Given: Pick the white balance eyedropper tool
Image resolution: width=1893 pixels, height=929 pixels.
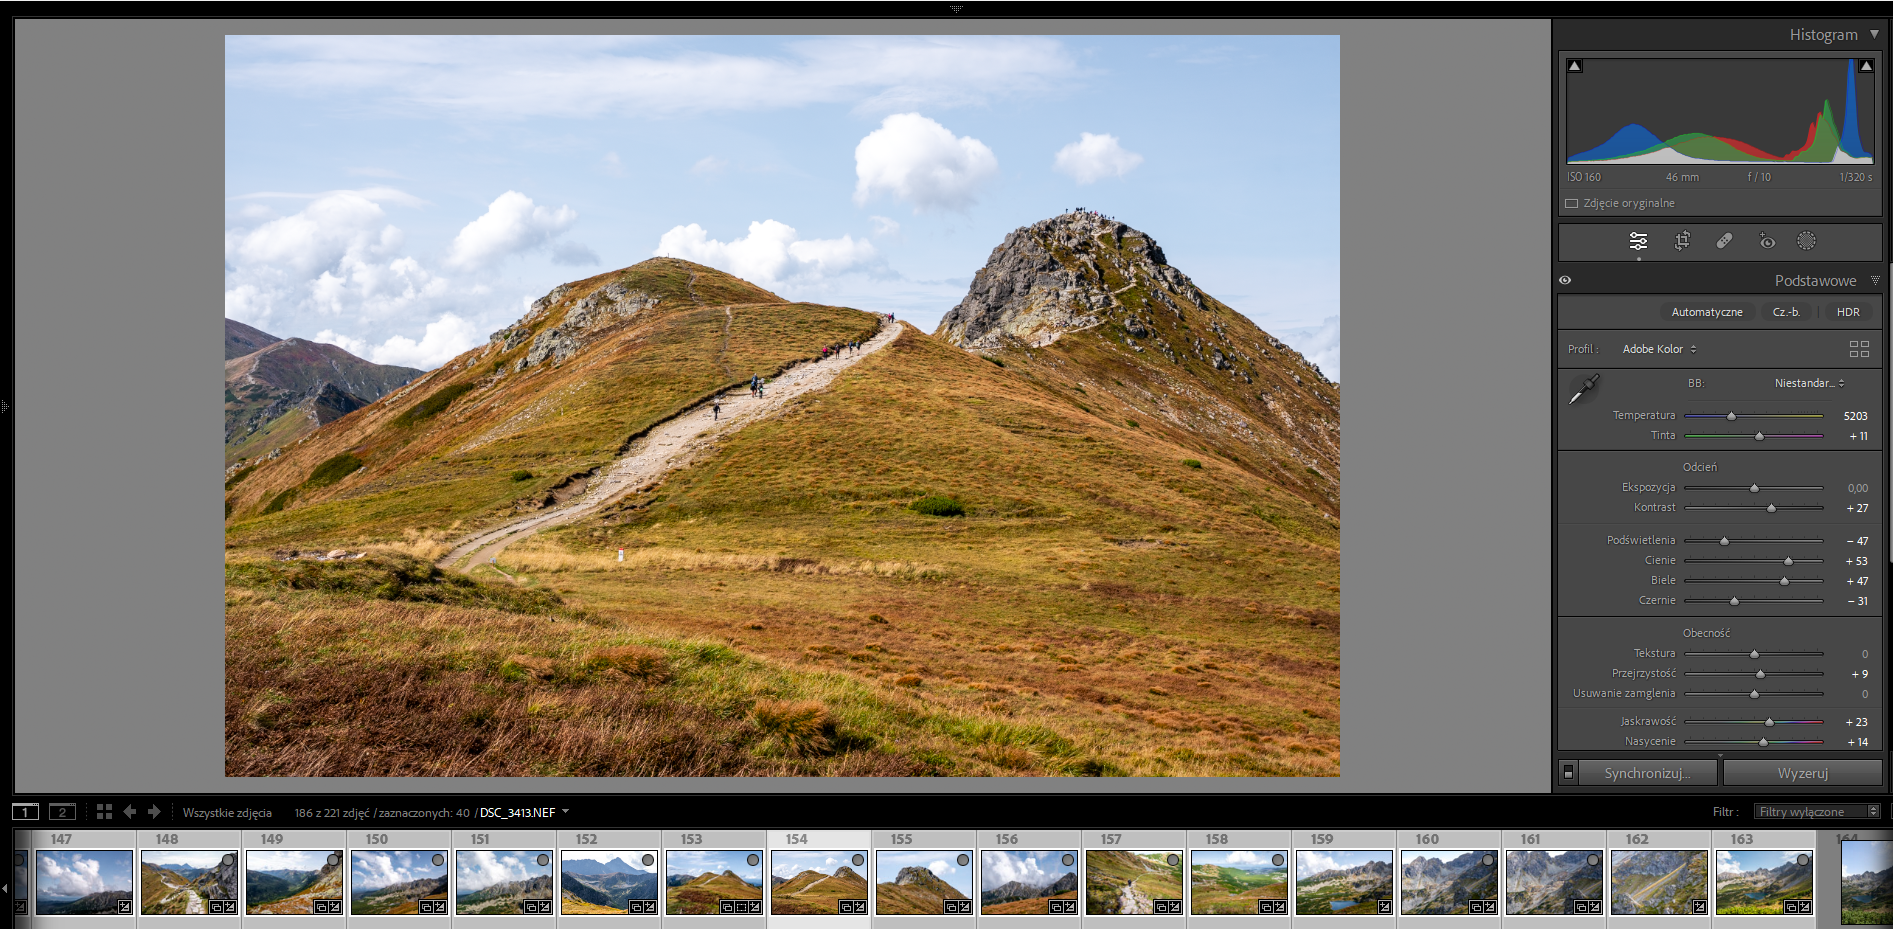Looking at the screenshot, I should (1583, 390).
